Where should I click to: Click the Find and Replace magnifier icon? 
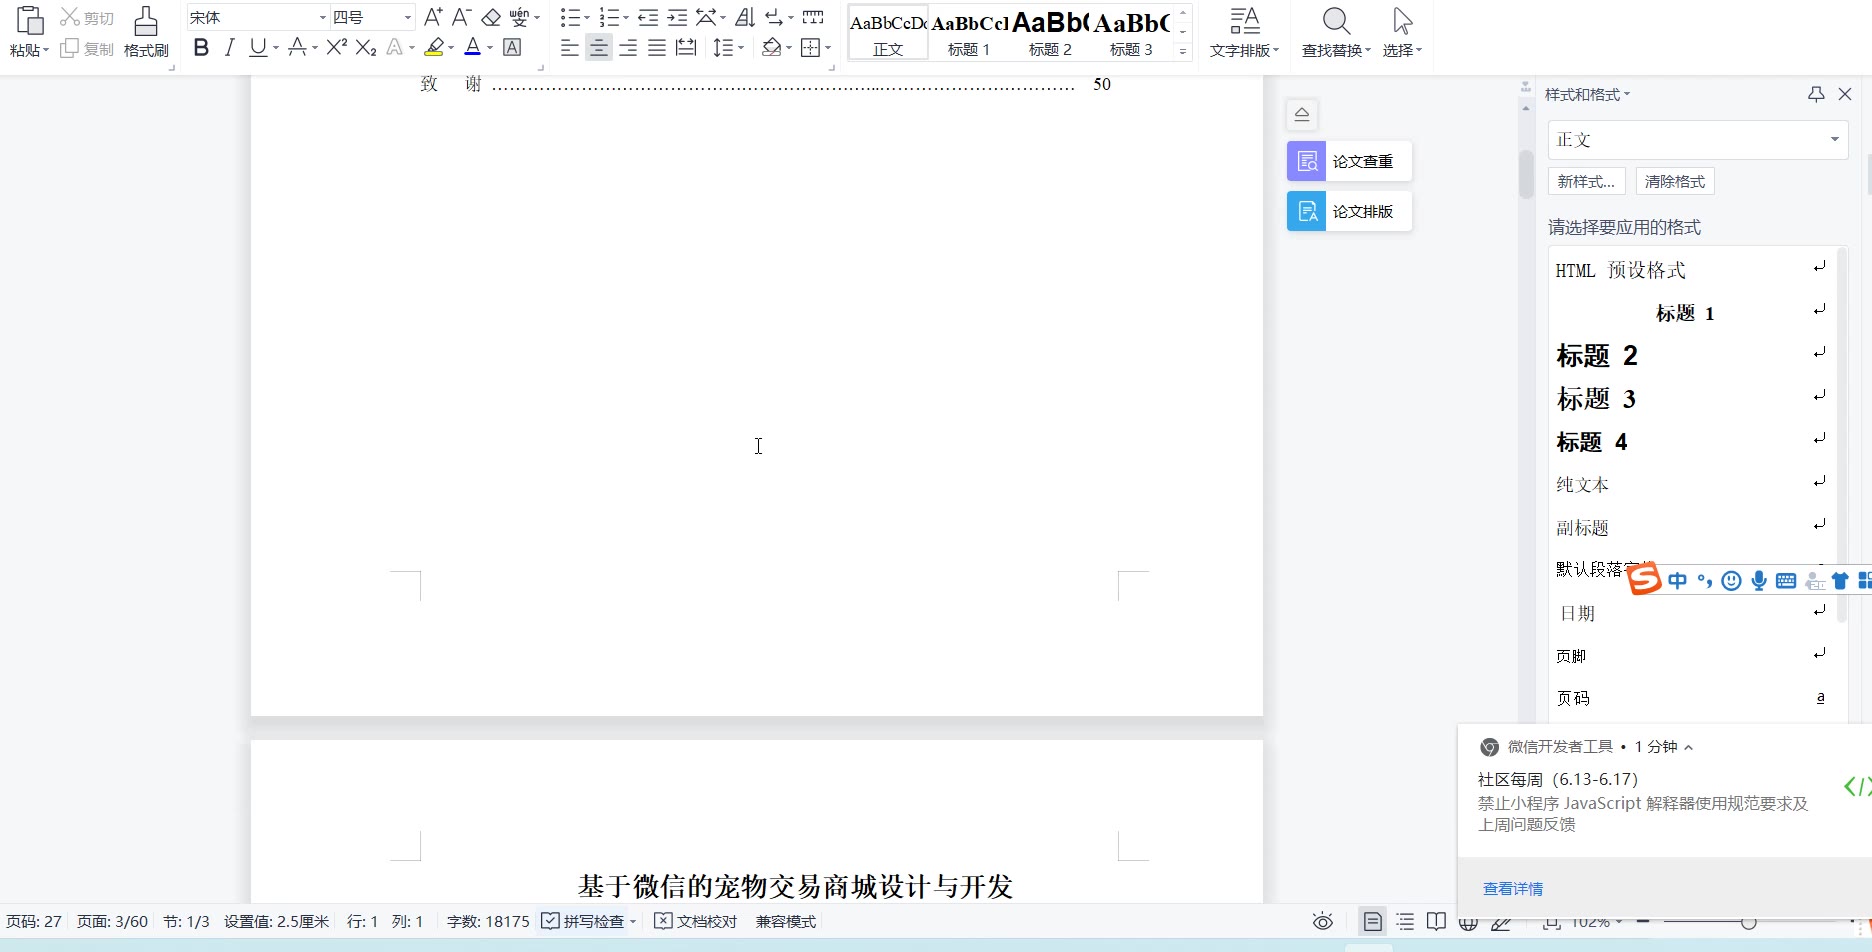click(x=1336, y=22)
